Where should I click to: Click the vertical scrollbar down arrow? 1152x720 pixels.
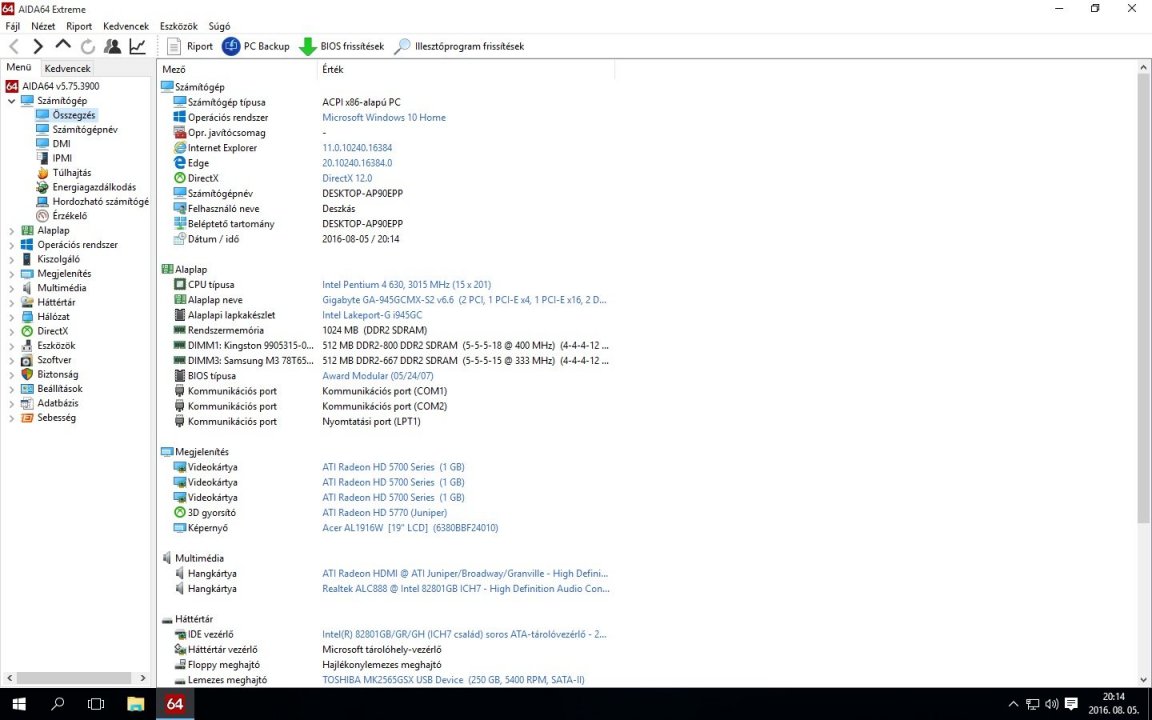[1144, 680]
